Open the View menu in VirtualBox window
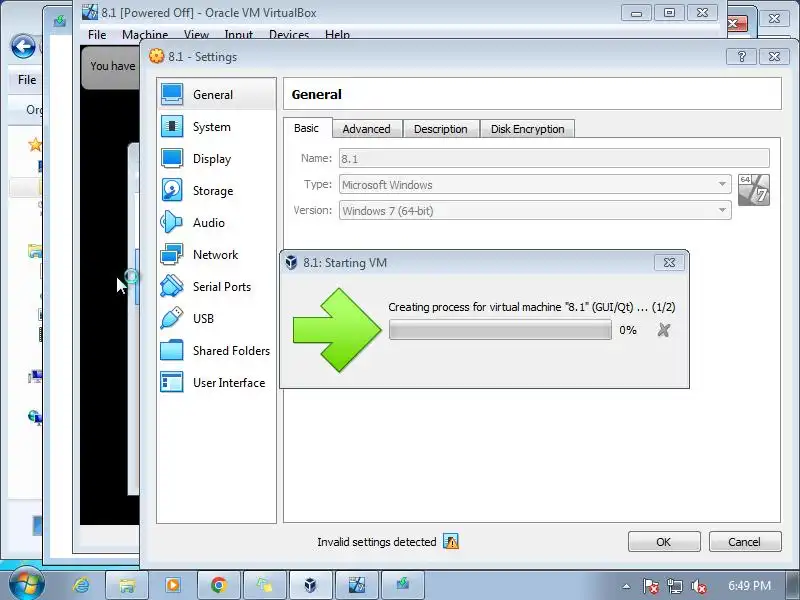This screenshot has width=800, height=600. (x=196, y=35)
